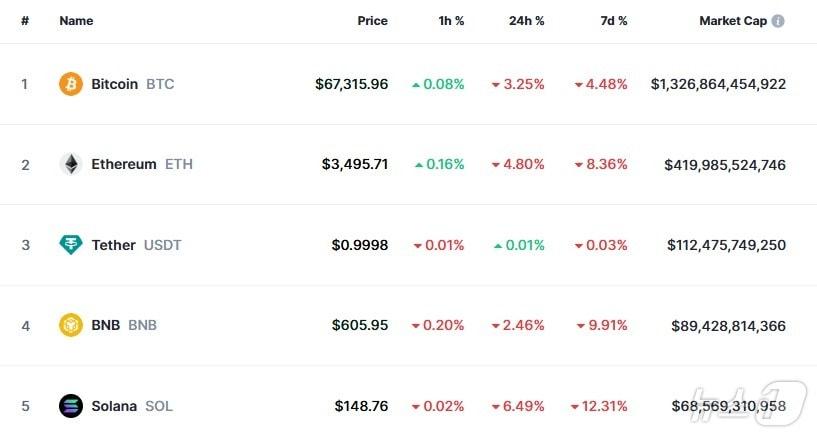The width and height of the screenshot is (817, 438).
Task: Sort the table by Name column
Action: tap(75, 21)
